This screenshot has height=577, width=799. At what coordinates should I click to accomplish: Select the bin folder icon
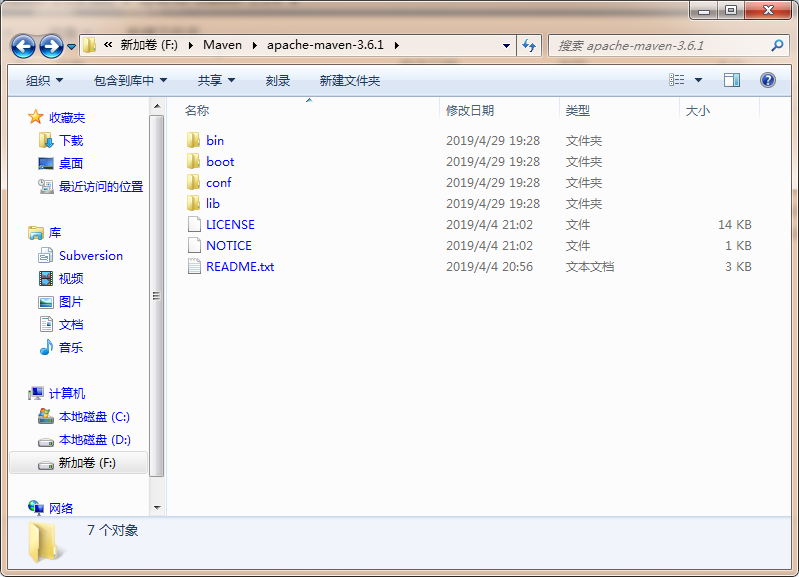[194, 140]
